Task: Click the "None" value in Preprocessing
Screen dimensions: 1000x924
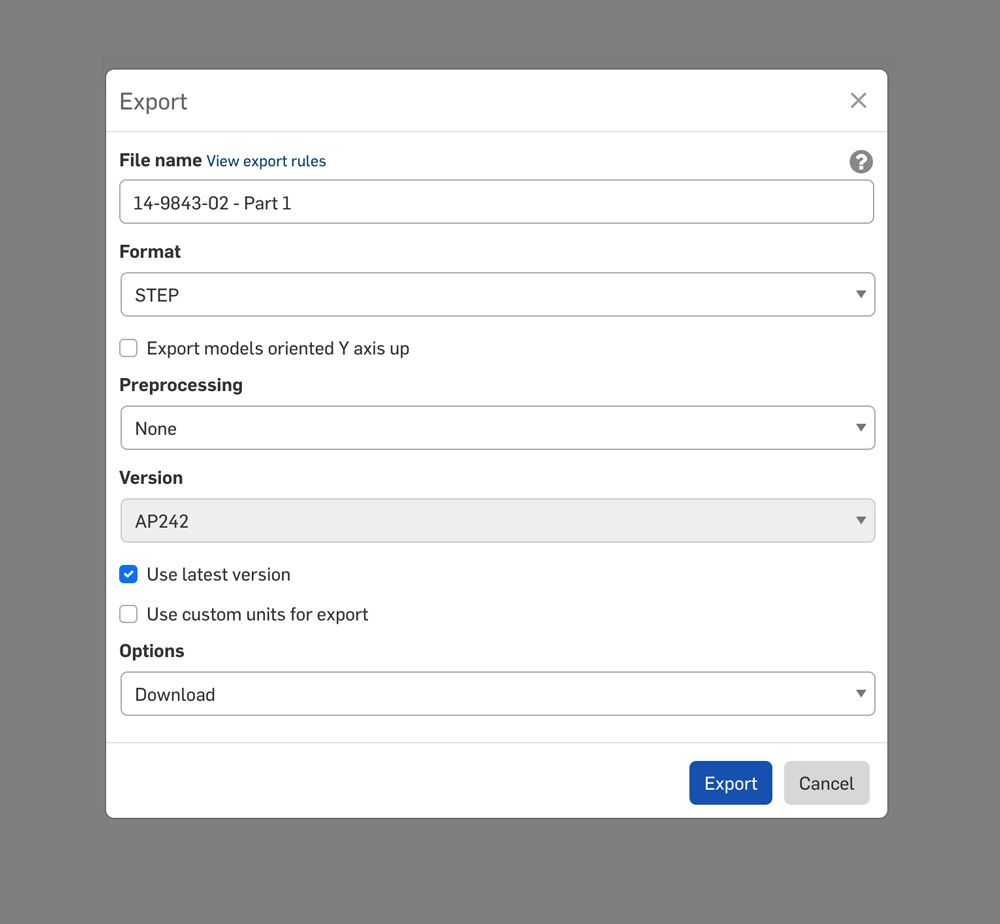Action: coord(156,428)
